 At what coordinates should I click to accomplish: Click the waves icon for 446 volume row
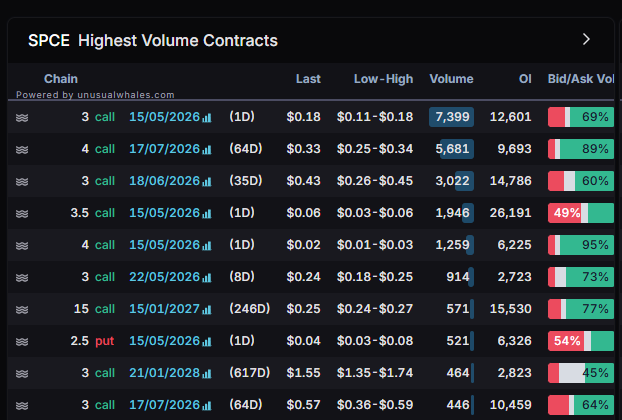22,406
